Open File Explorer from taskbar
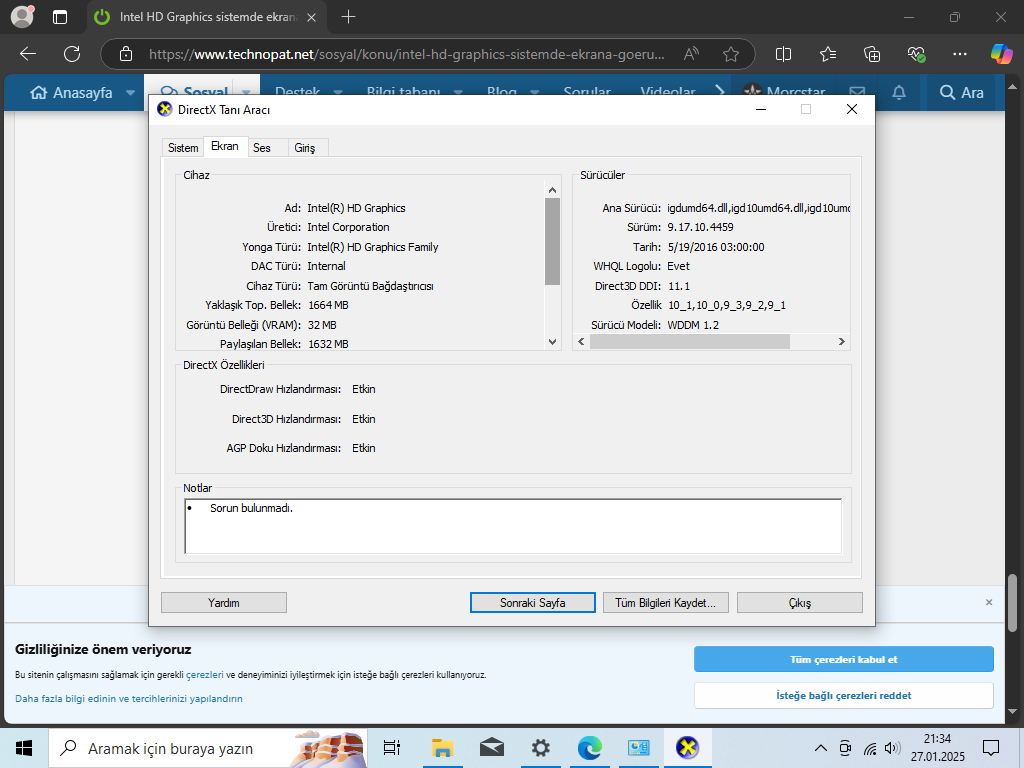This screenshot has height=768, width=1024. (442, 748)
